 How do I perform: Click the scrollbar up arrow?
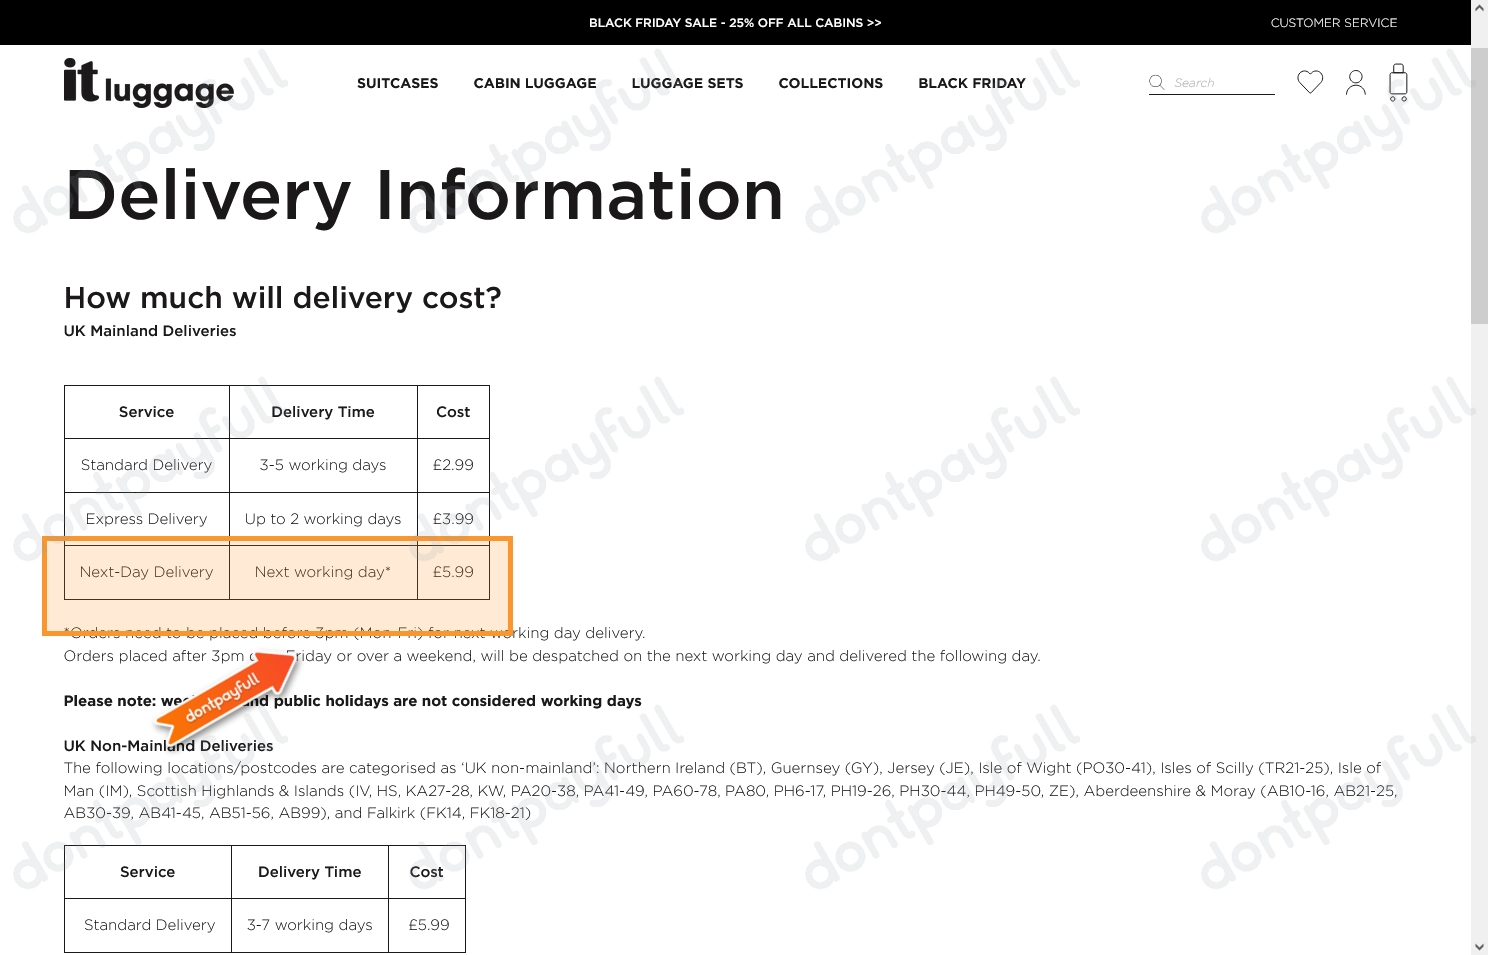[1479, 8]
